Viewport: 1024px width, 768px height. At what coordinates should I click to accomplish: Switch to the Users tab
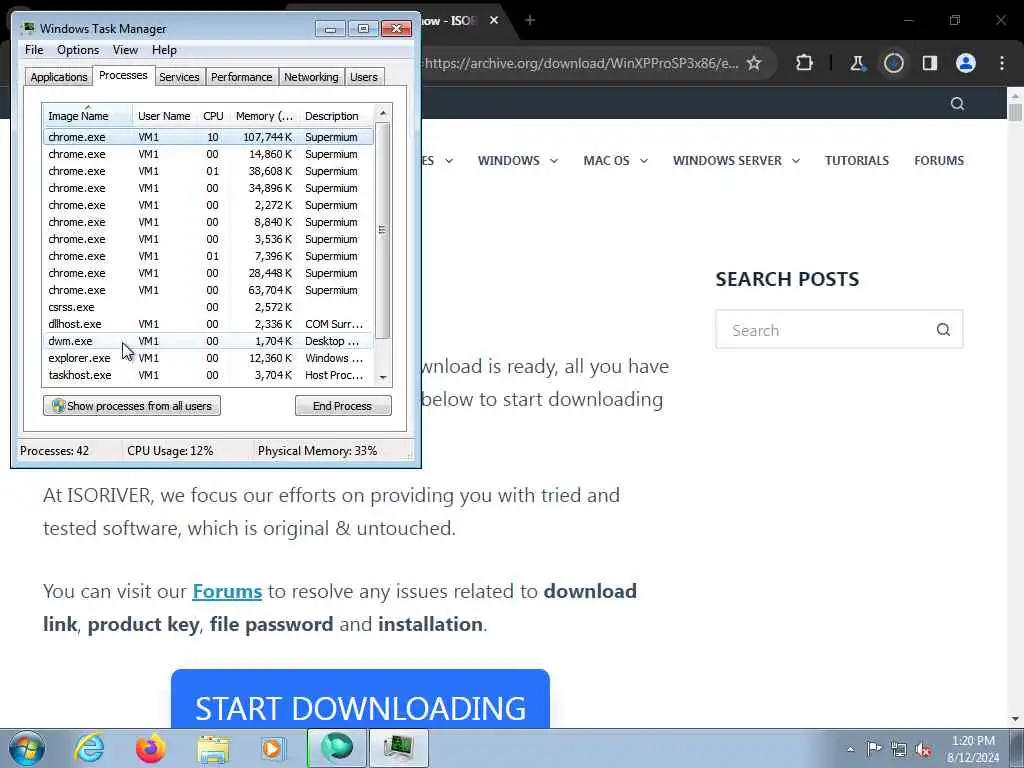click(364, 77)
